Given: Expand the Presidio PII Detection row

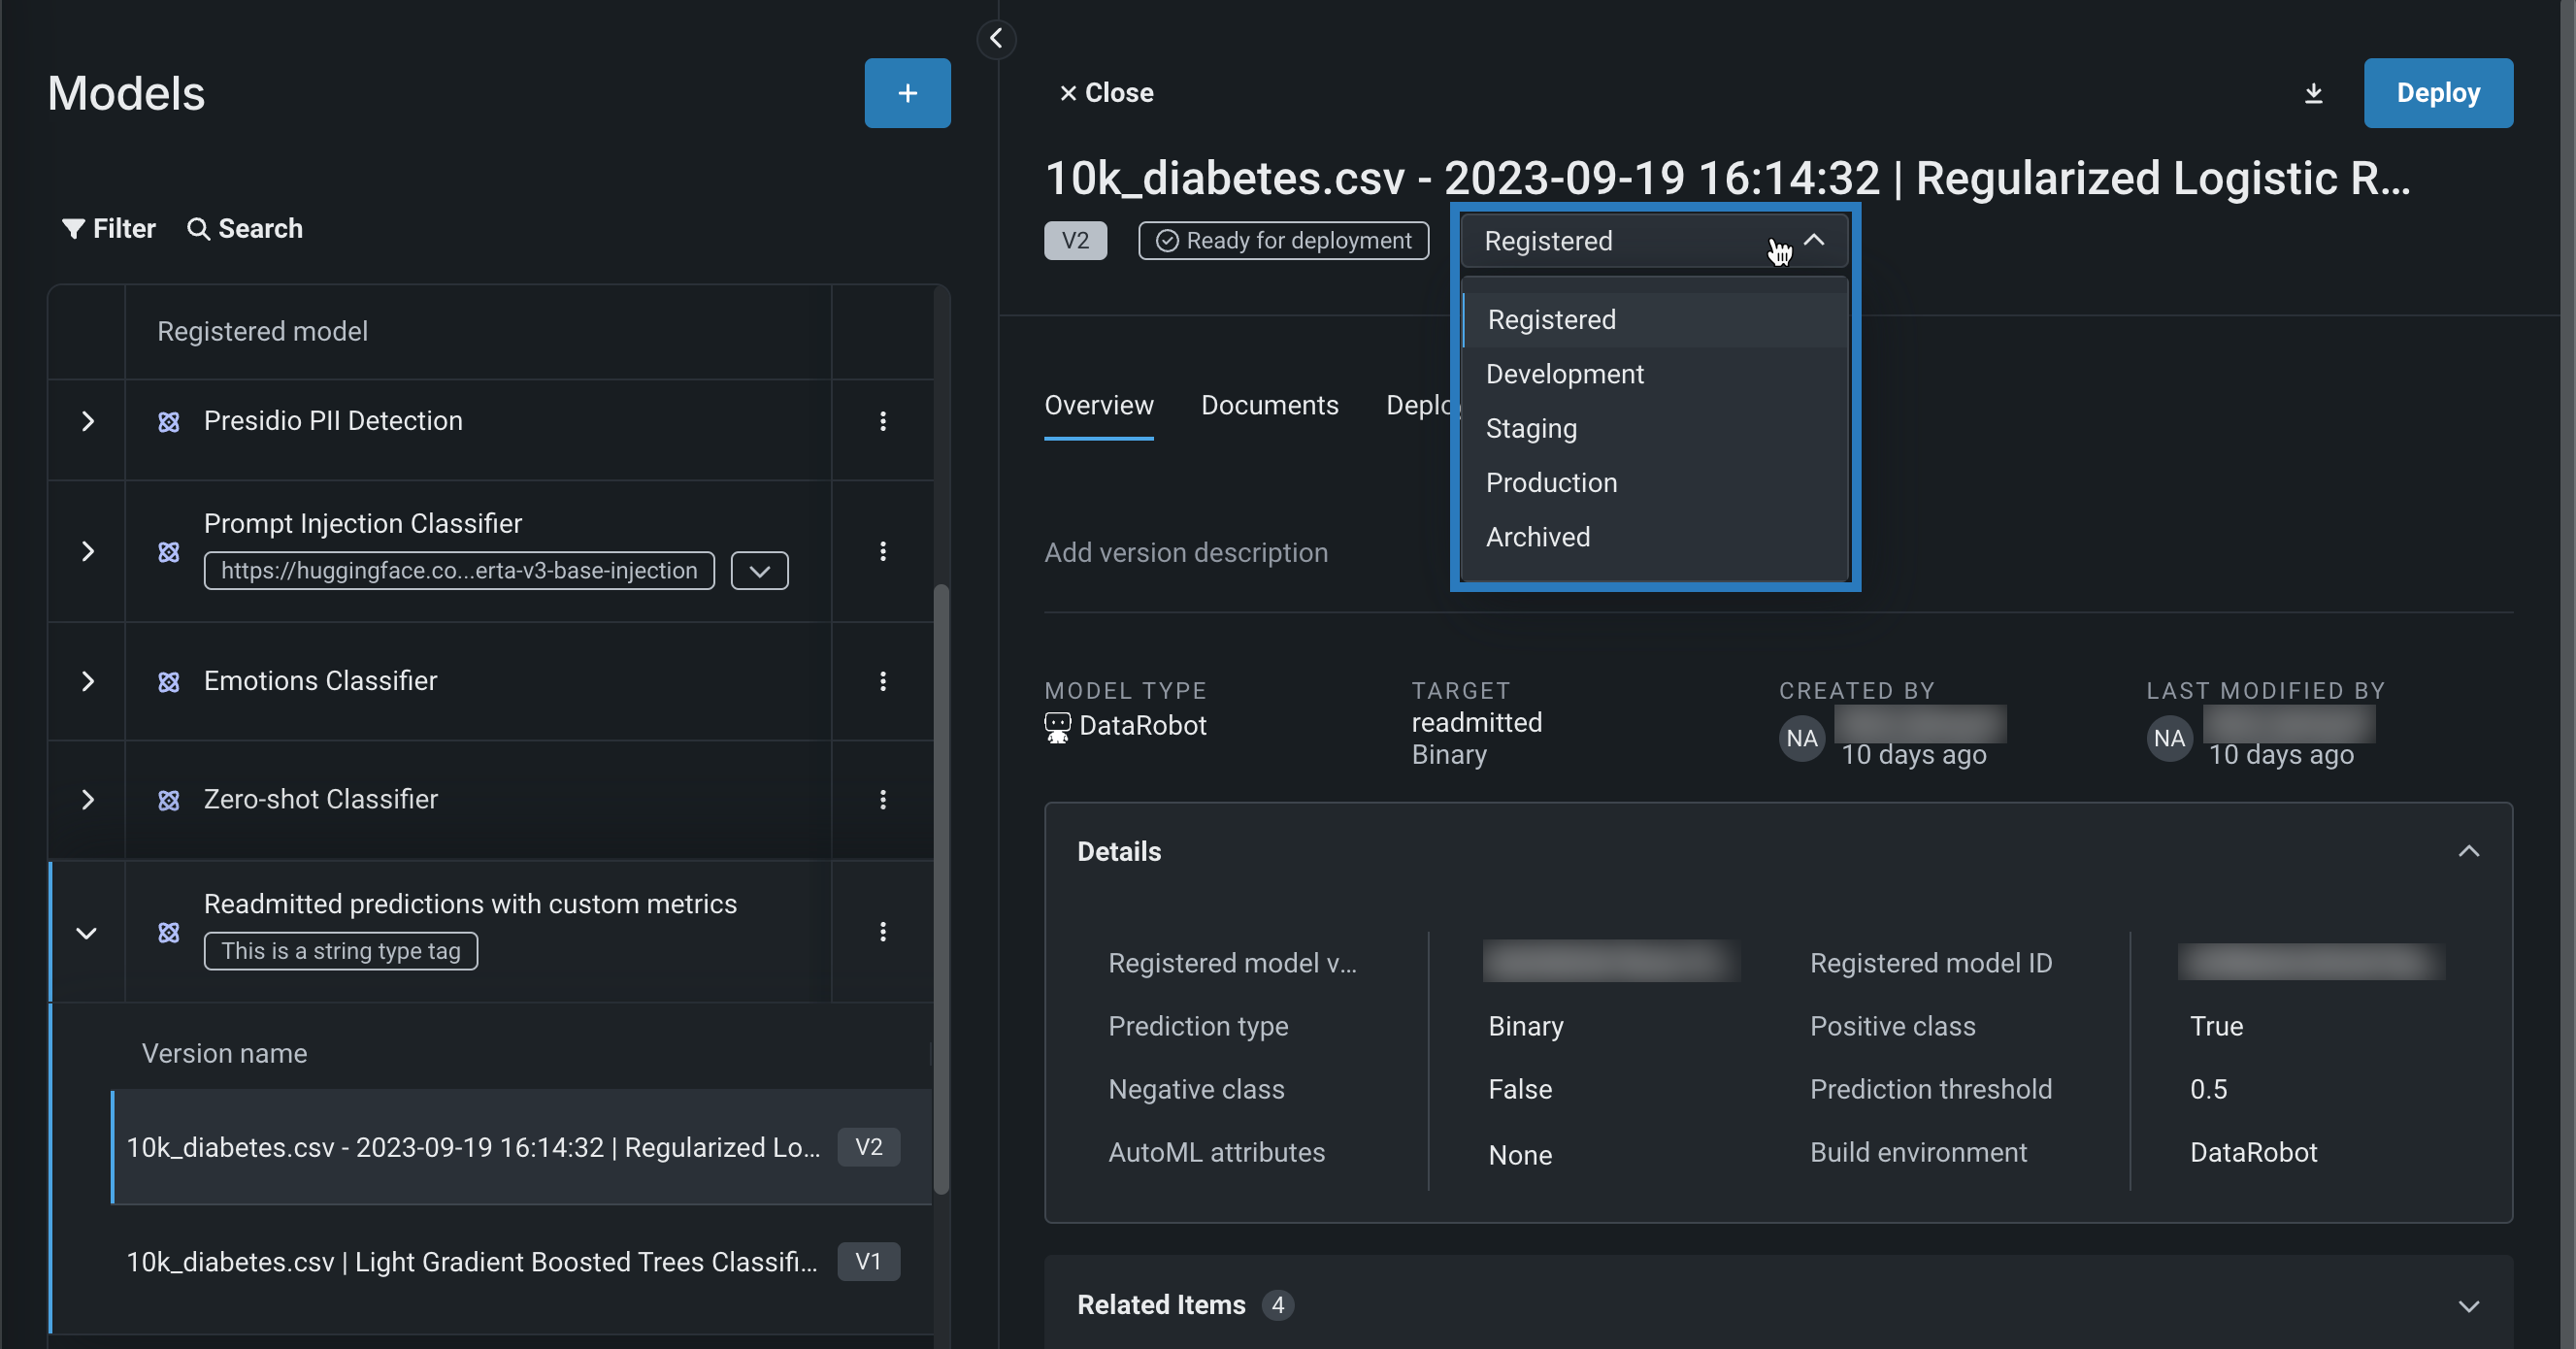Looking at the screenshot, I should (87, 421).
